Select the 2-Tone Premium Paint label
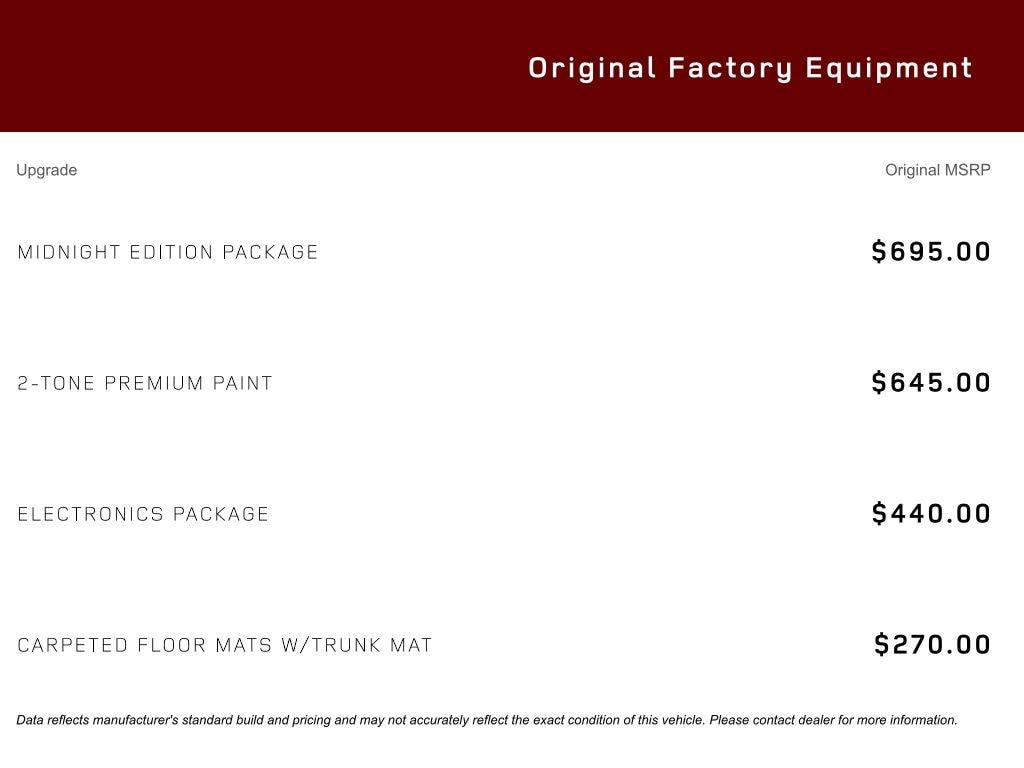1024x768 pixels. click(145, 383)
